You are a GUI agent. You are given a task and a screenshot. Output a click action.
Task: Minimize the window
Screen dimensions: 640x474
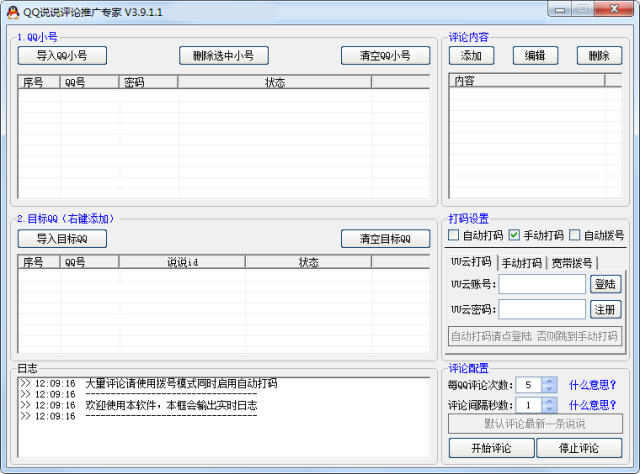(560, 9)
